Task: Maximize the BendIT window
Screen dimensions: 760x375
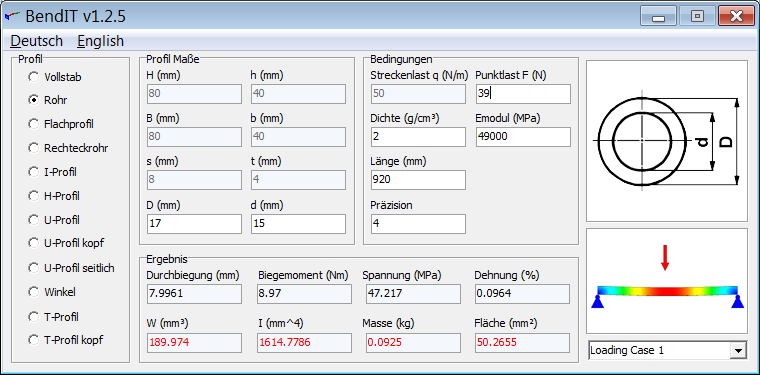Action: [x=697, y=16]
